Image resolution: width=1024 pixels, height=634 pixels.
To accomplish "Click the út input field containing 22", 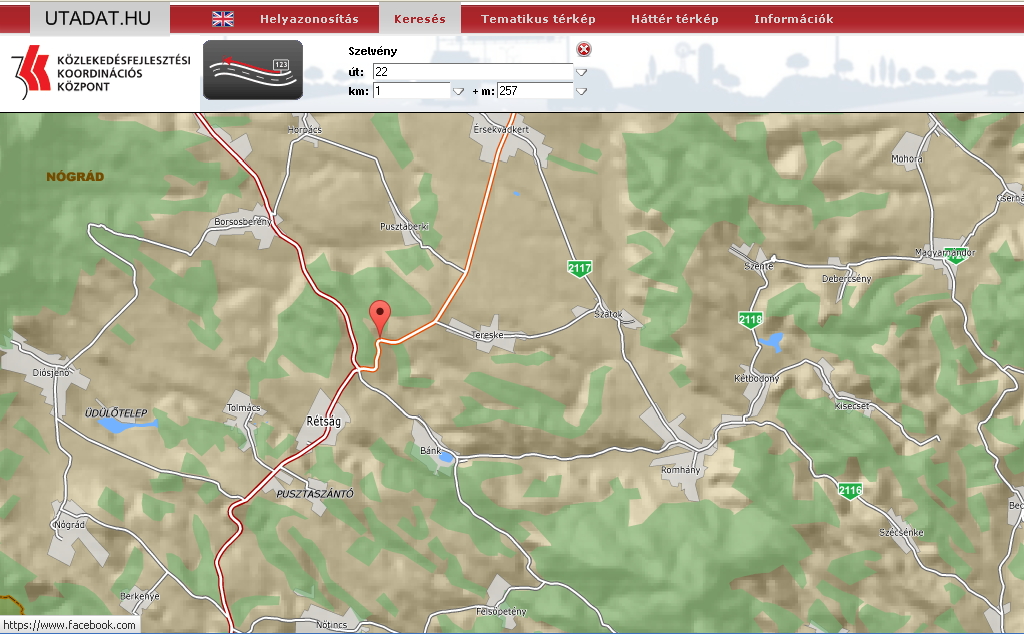I will click(x=472, y=71).
